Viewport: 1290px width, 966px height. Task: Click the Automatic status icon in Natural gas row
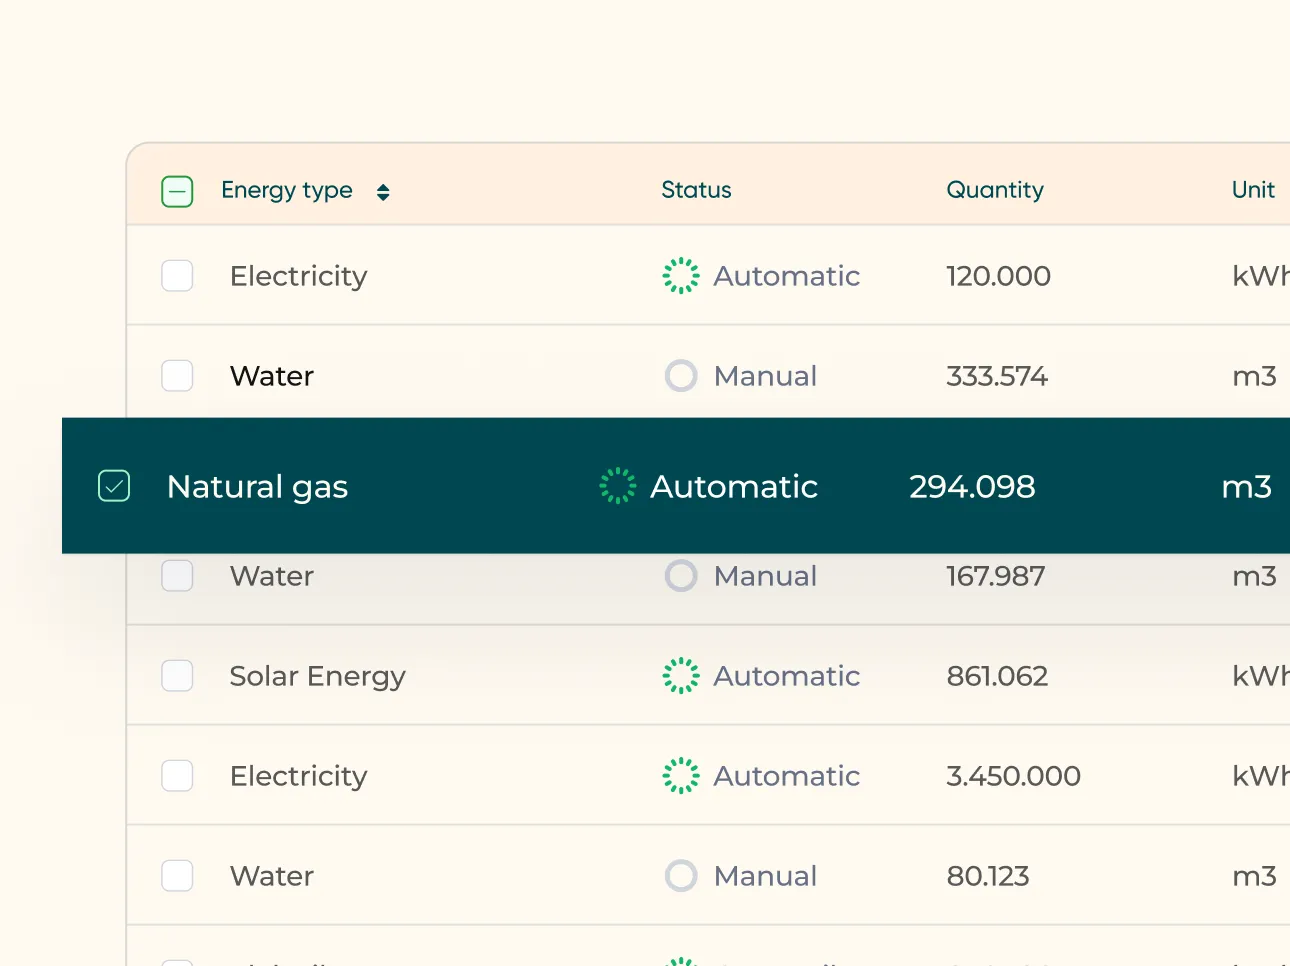618,486
